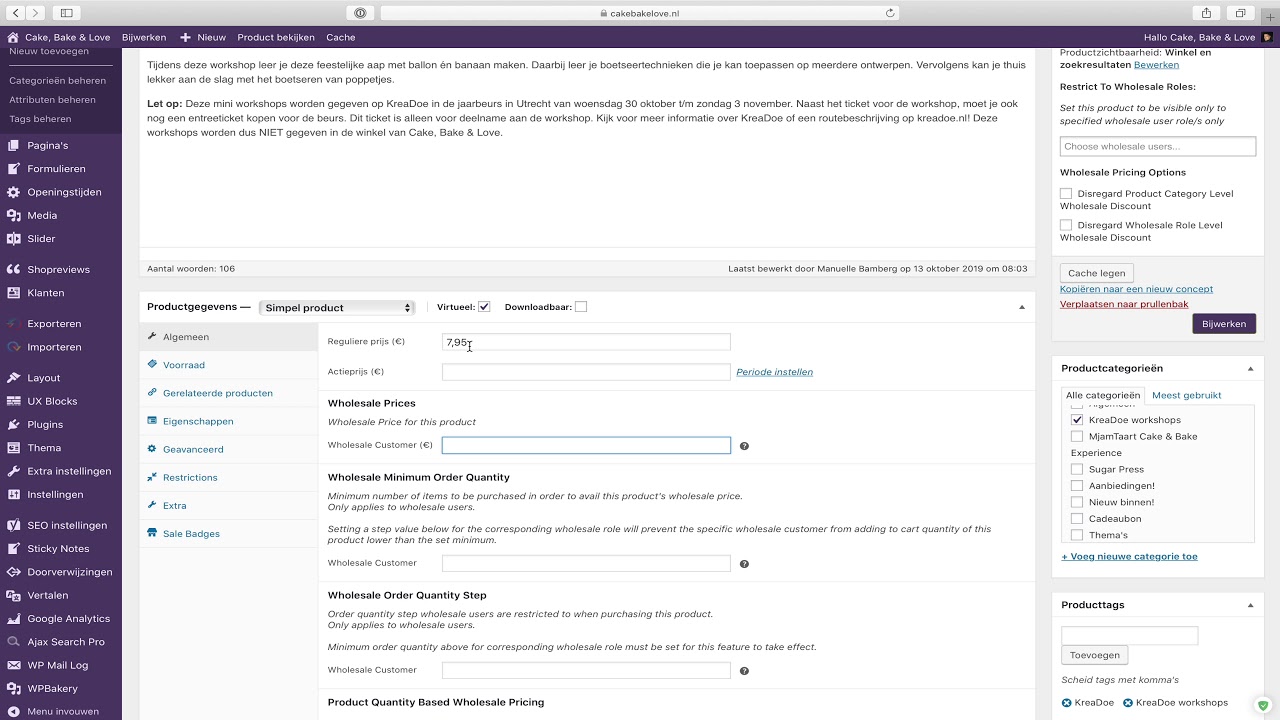Viewport: 1280px width, 720px height.
Task: Click the Klanten sidebar icon
Action: point(13,293)
